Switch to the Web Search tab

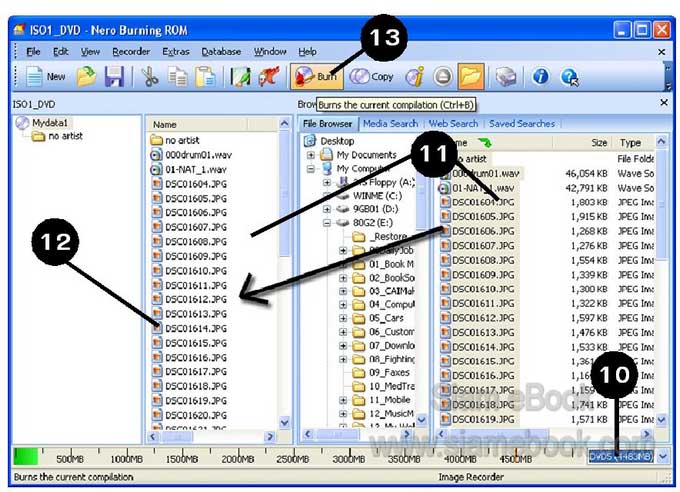[453, 124]
